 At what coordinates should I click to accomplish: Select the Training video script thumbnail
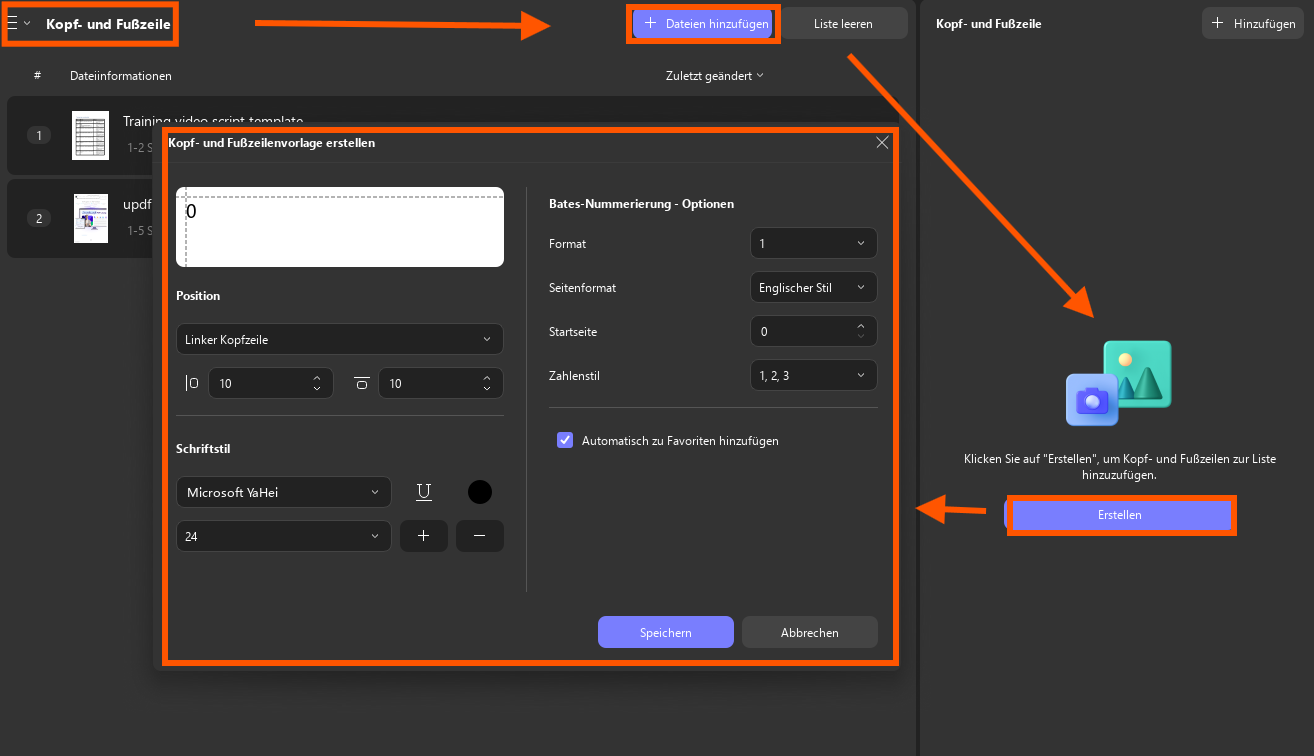[x=90, y=135]
